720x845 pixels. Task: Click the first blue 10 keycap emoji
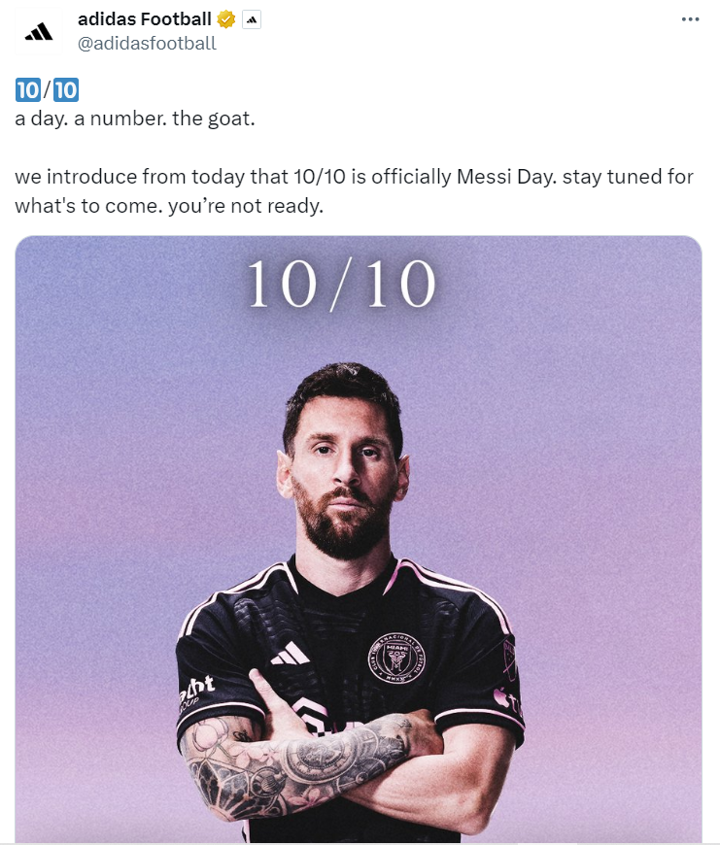pyautogui.click(x=27, y=90)
